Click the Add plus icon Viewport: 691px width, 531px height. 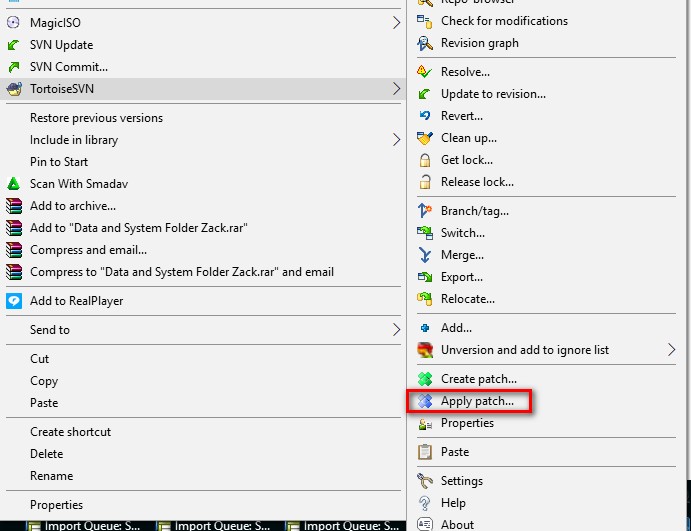coord(425,328)
